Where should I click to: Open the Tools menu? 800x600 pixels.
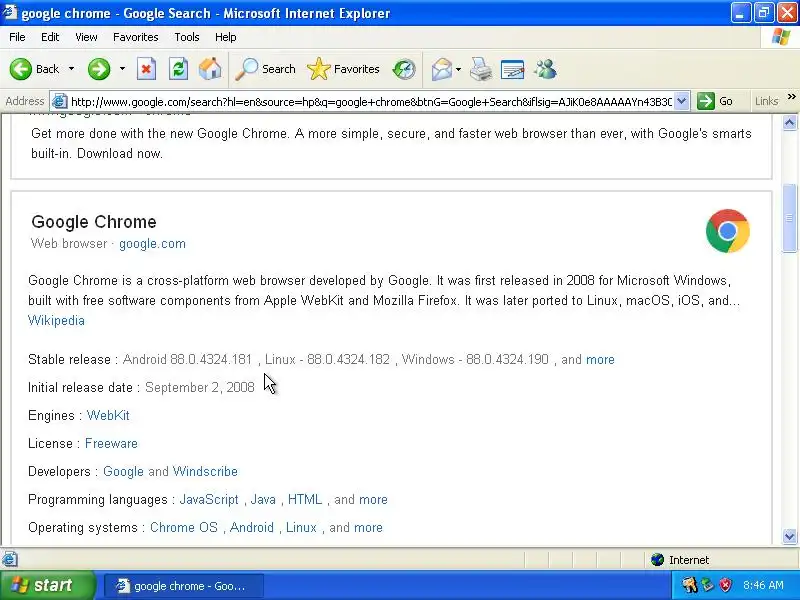pyautogui.click(x=187, y=37)
